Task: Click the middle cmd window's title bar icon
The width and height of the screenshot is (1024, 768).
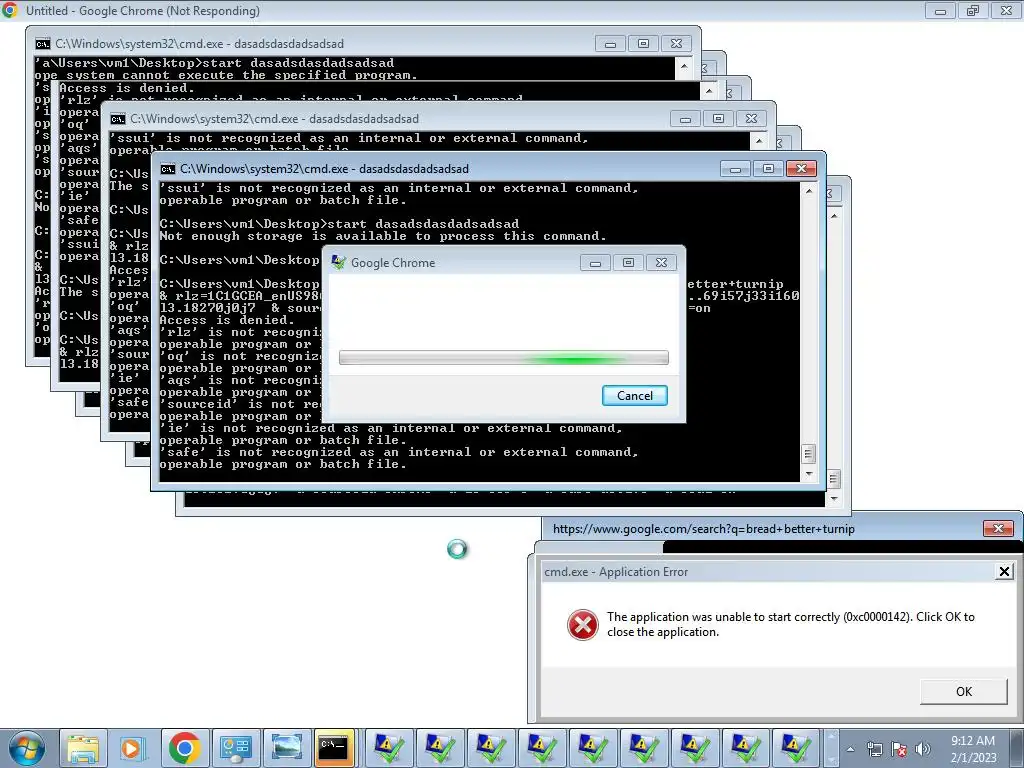Action: tap(118, 120)
